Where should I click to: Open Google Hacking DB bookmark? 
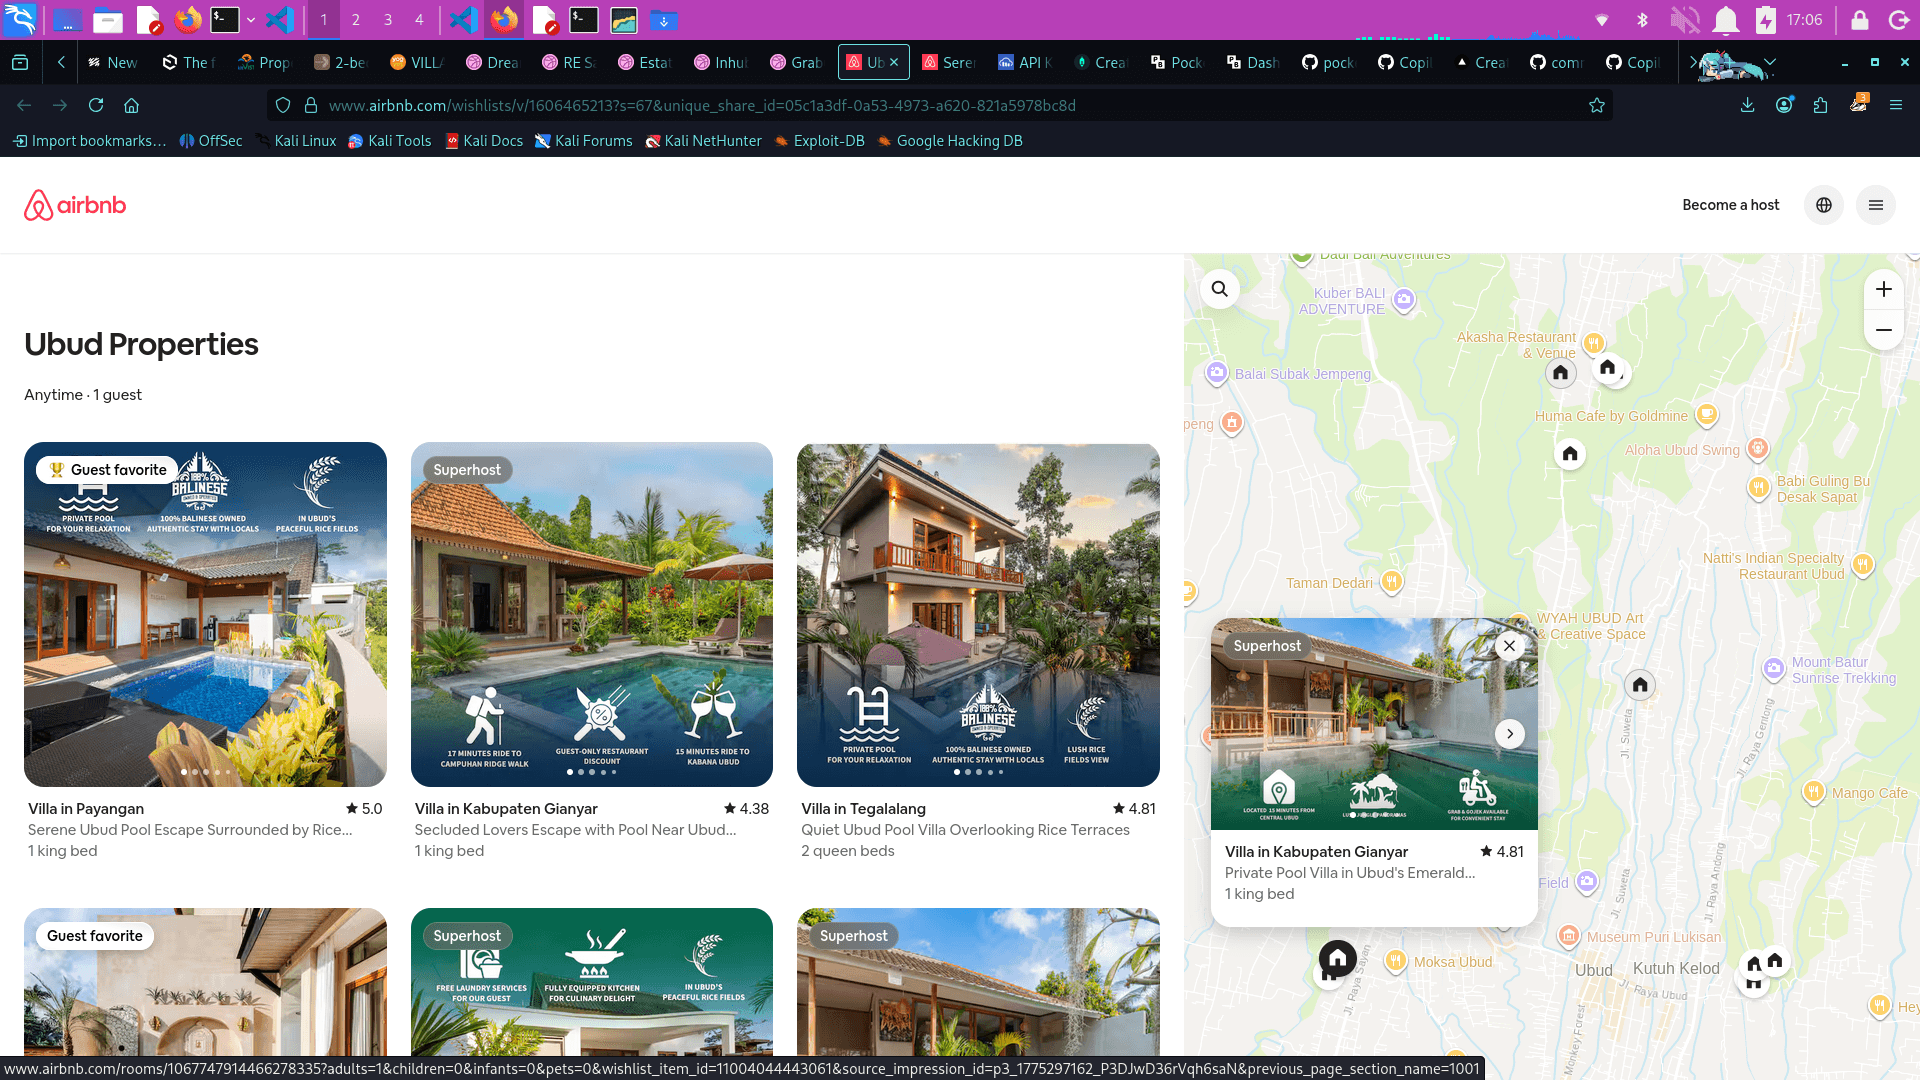(x=950, y=141)
